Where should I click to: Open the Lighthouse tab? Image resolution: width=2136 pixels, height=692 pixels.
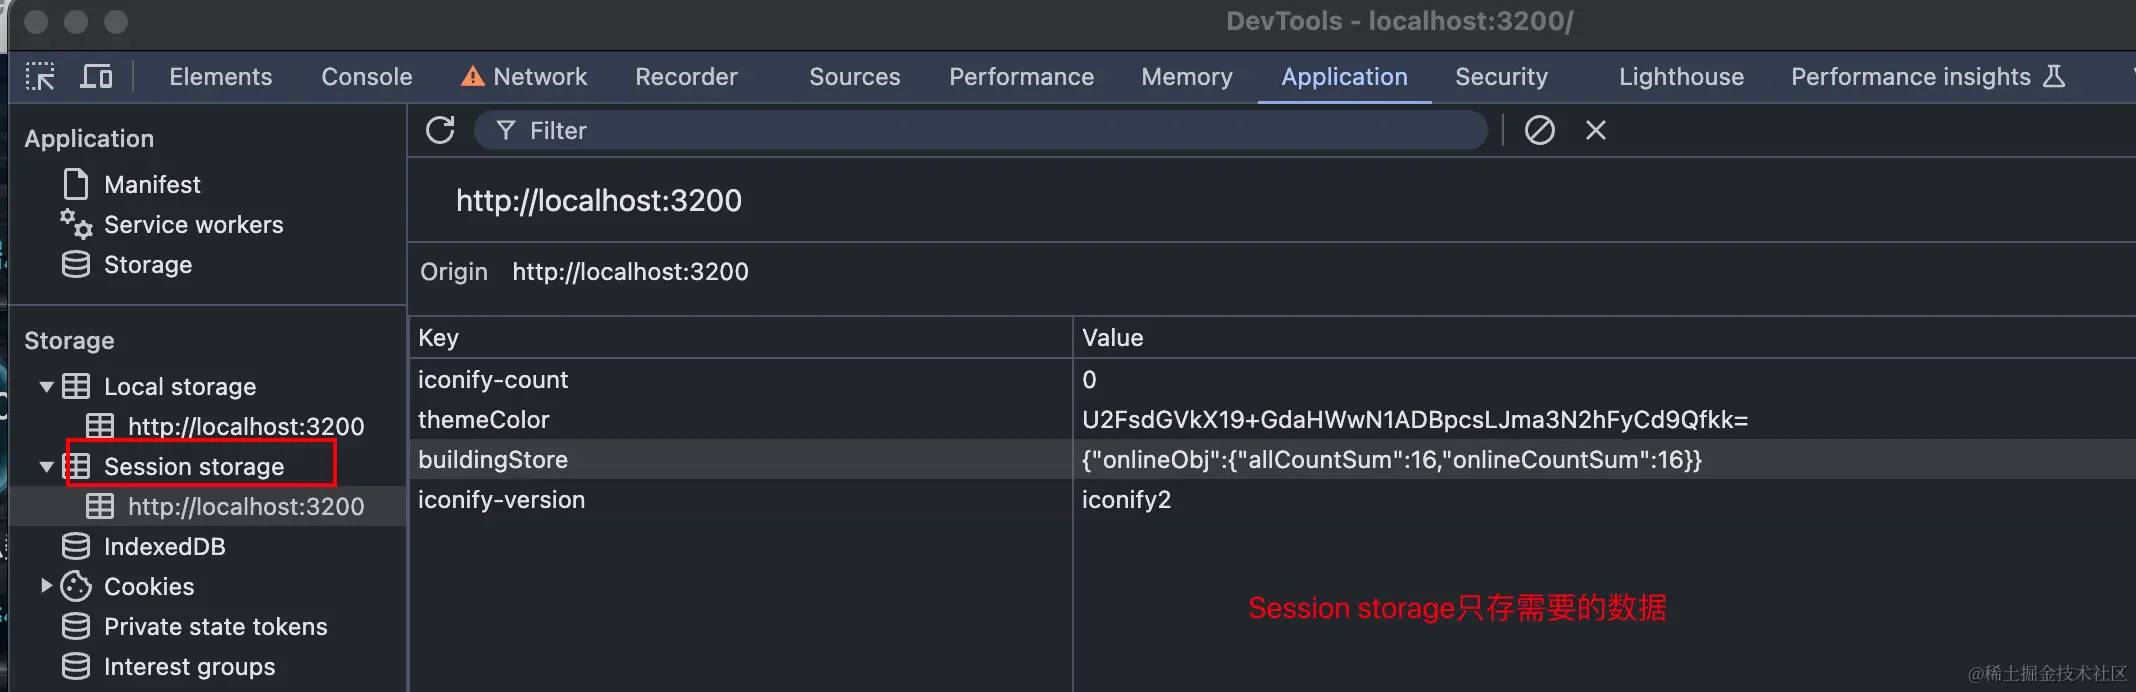point(1681,77)
